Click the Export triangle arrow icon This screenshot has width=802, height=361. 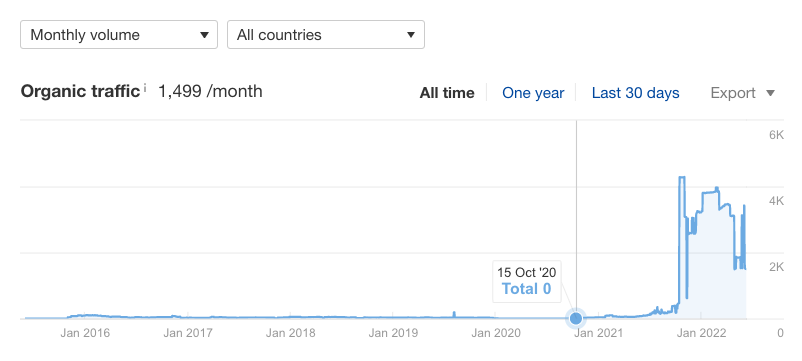(x=771, y=93)
